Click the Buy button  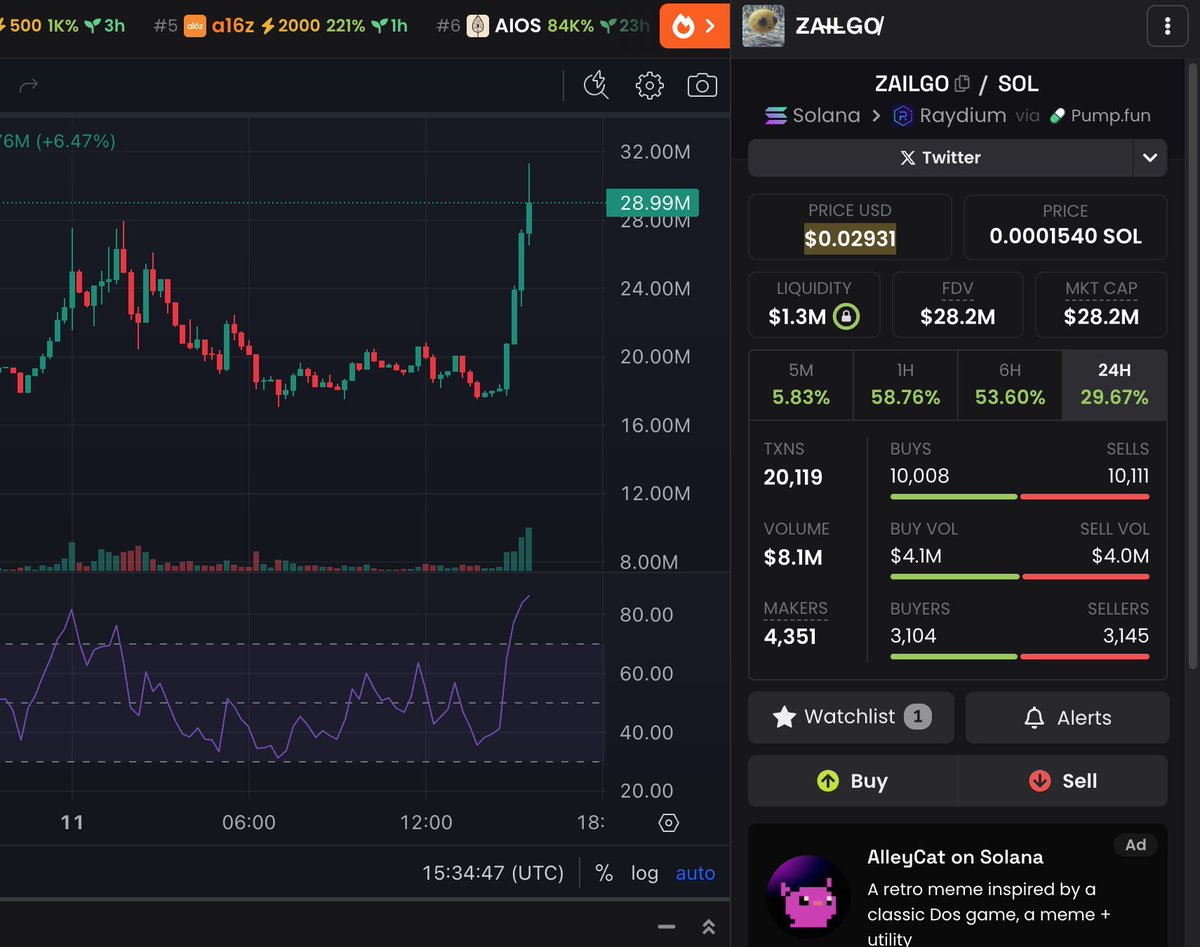[852, 781]
